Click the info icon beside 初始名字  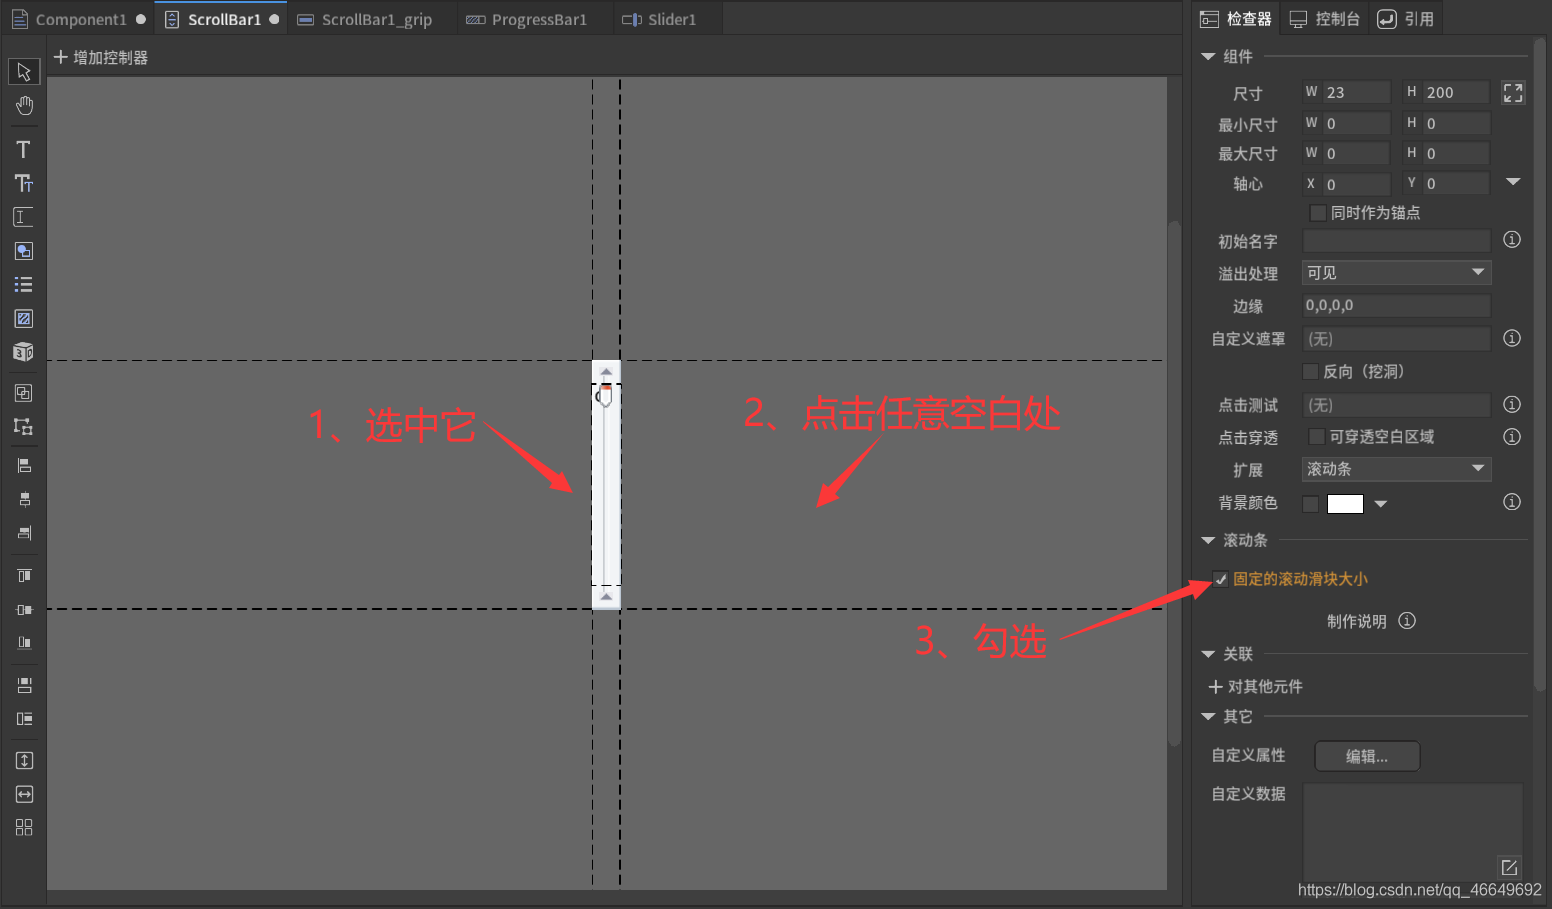pos(1512,240)
